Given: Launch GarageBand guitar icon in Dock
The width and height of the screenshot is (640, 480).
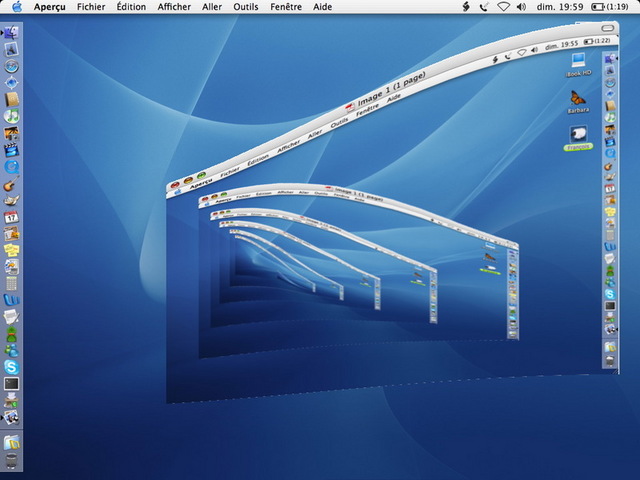Looking at the screenshot, I should 11,183.
